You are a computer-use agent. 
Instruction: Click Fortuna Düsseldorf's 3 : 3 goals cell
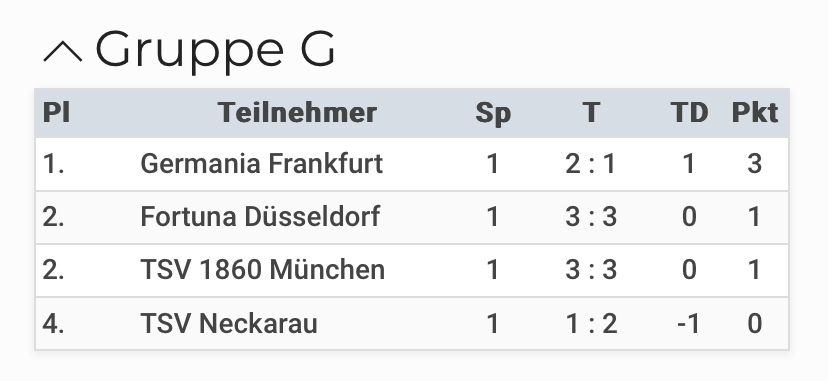click(x=591, y=217)
